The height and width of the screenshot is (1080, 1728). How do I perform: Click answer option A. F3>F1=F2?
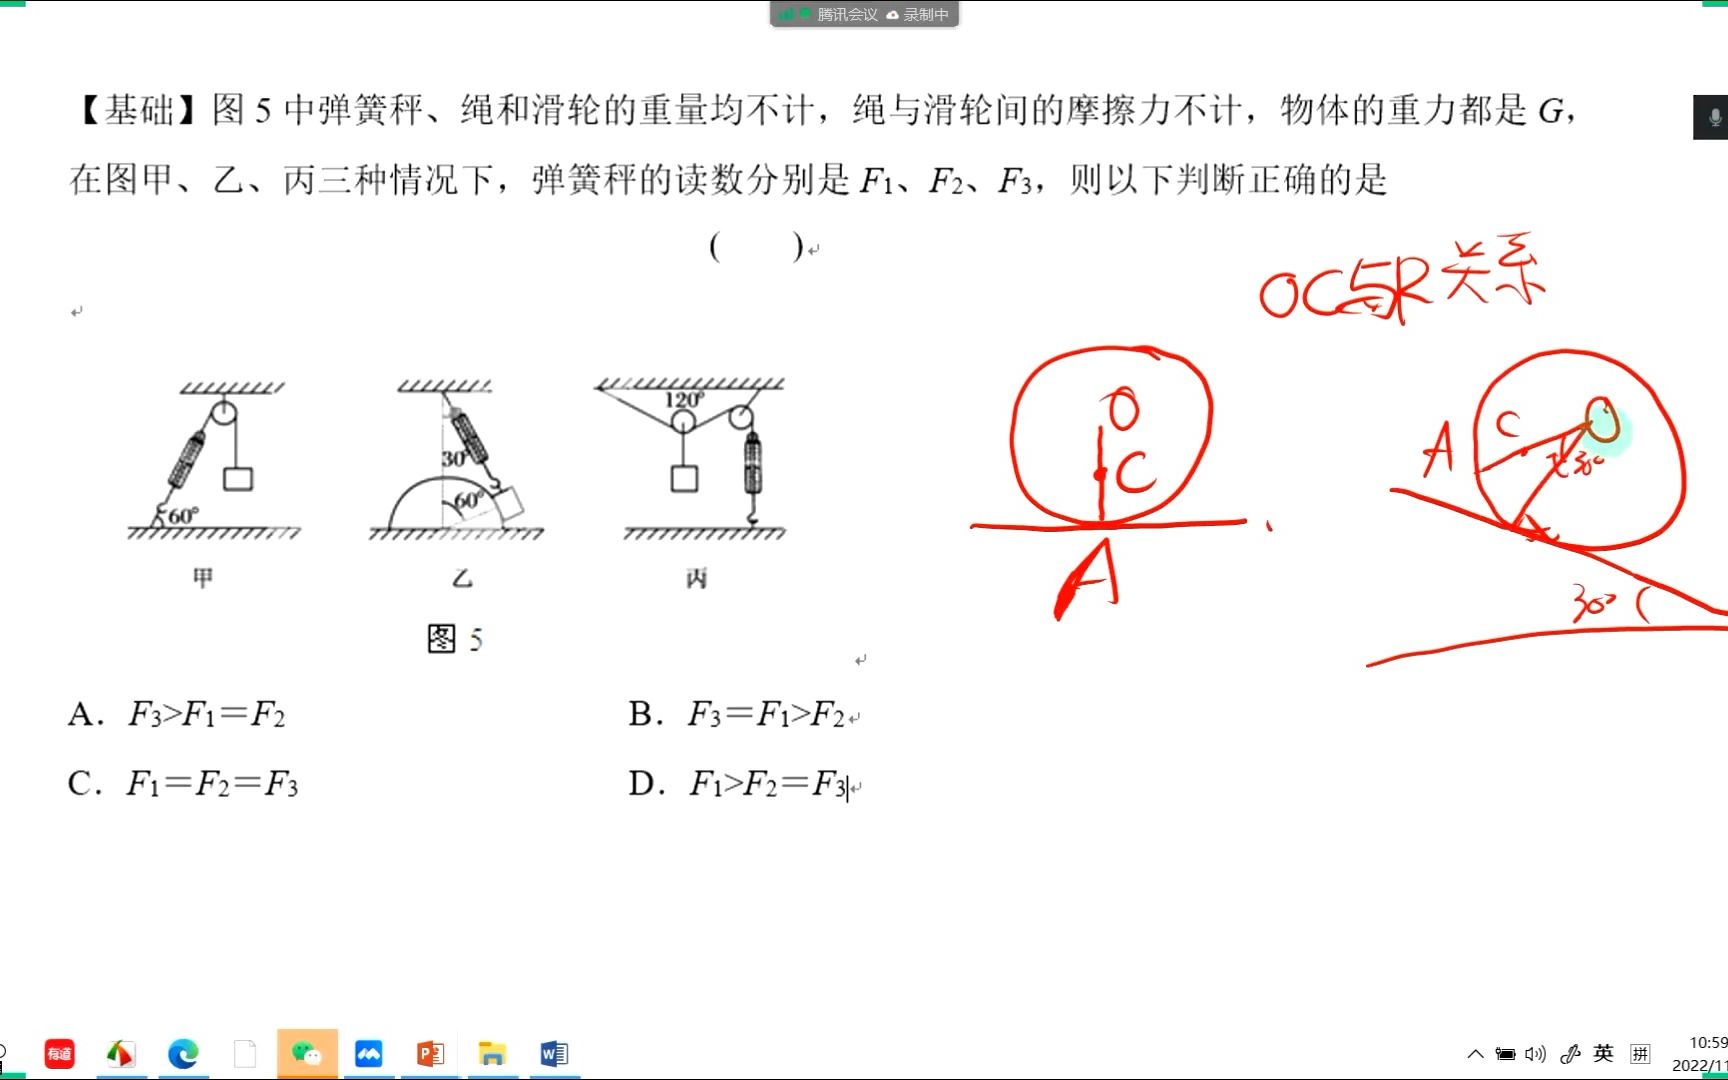177,714
